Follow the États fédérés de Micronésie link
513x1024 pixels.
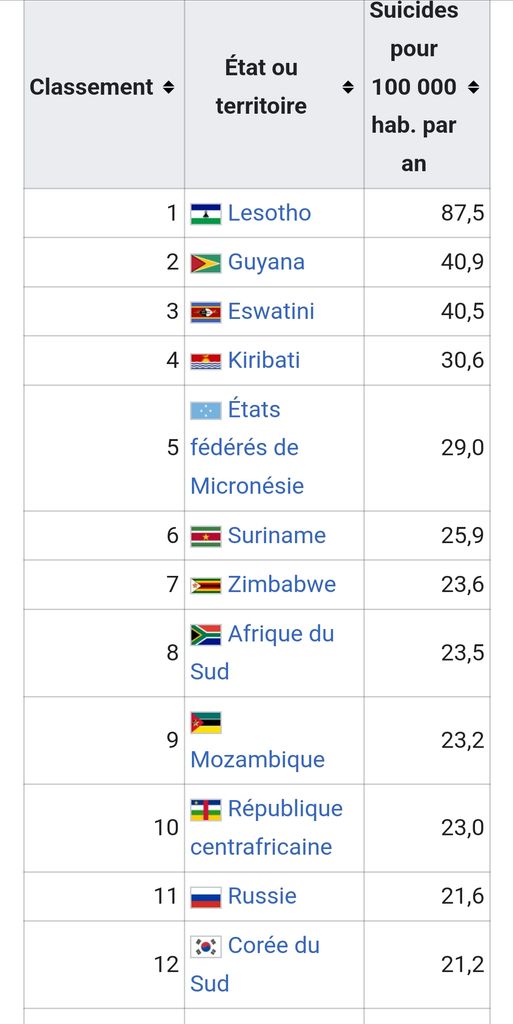(247, 448)
